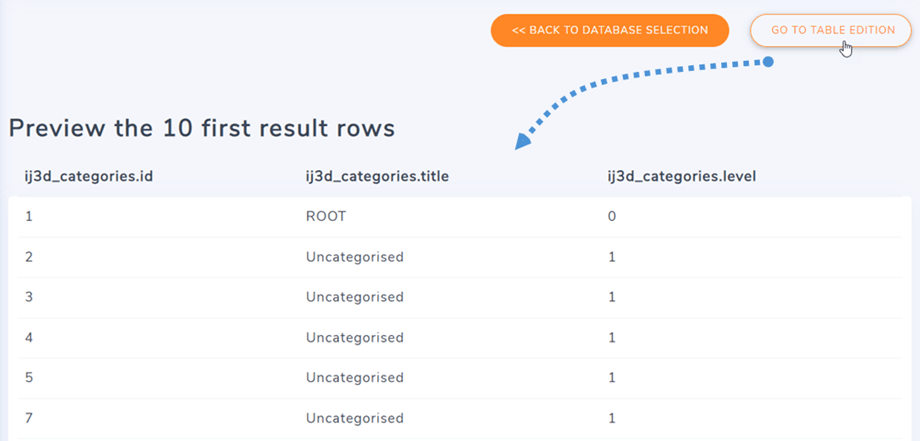The image size is (920, 441).
Task: Click the ROOT title cell
Action: click(326, 216)
